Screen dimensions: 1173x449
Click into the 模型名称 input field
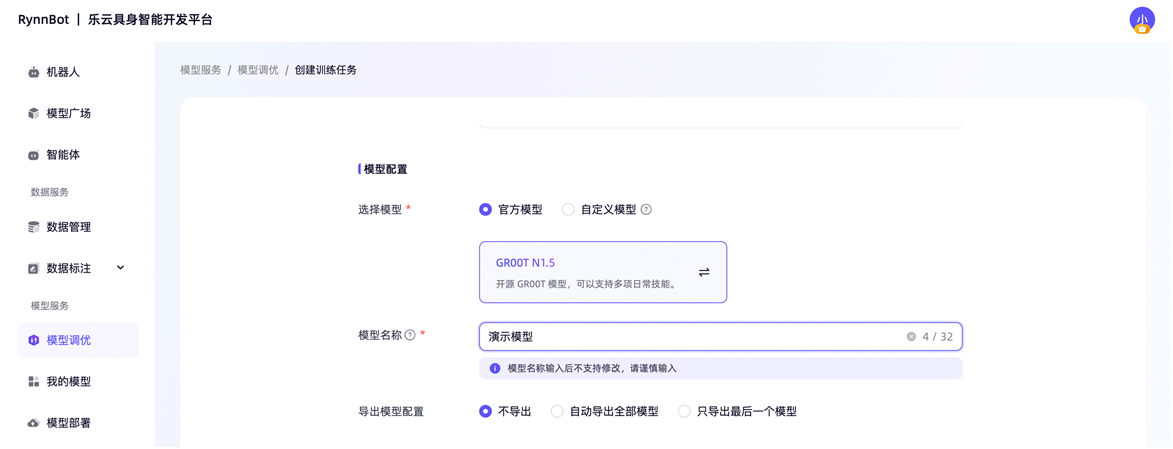[720, 337]
